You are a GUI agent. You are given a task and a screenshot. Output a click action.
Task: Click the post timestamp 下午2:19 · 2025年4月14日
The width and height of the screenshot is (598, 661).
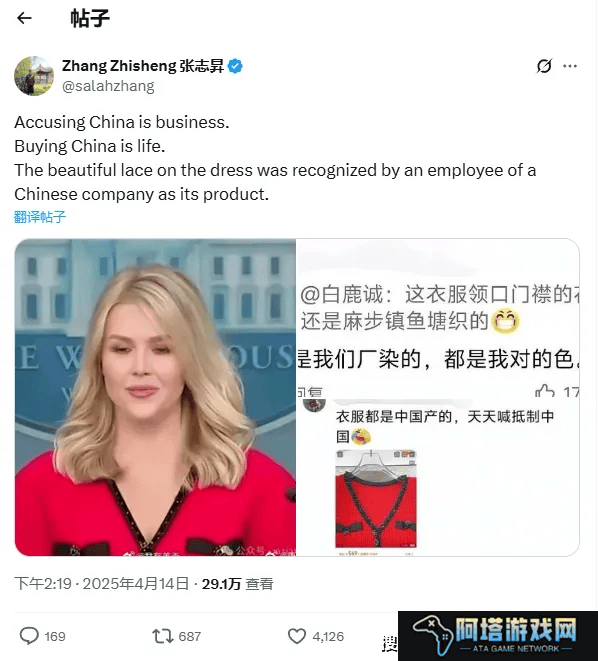[x=102, y=584]
